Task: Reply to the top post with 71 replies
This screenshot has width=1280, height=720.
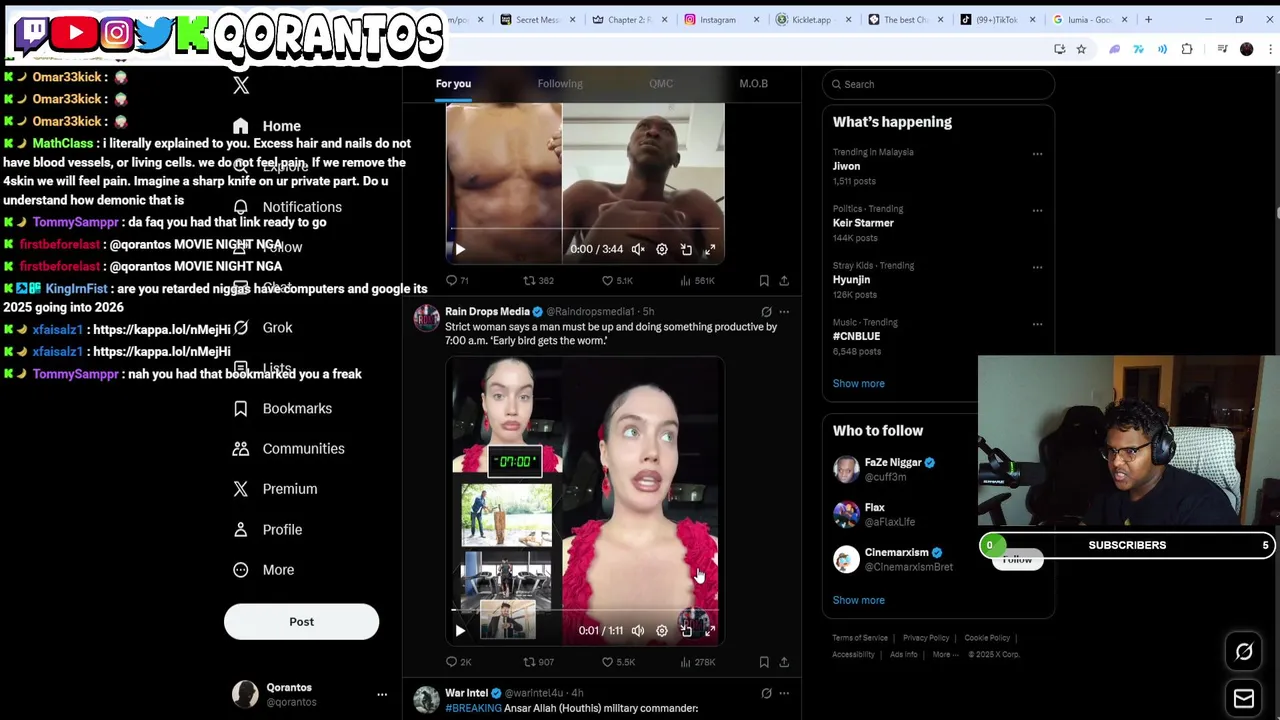Action: pos(457,281)
